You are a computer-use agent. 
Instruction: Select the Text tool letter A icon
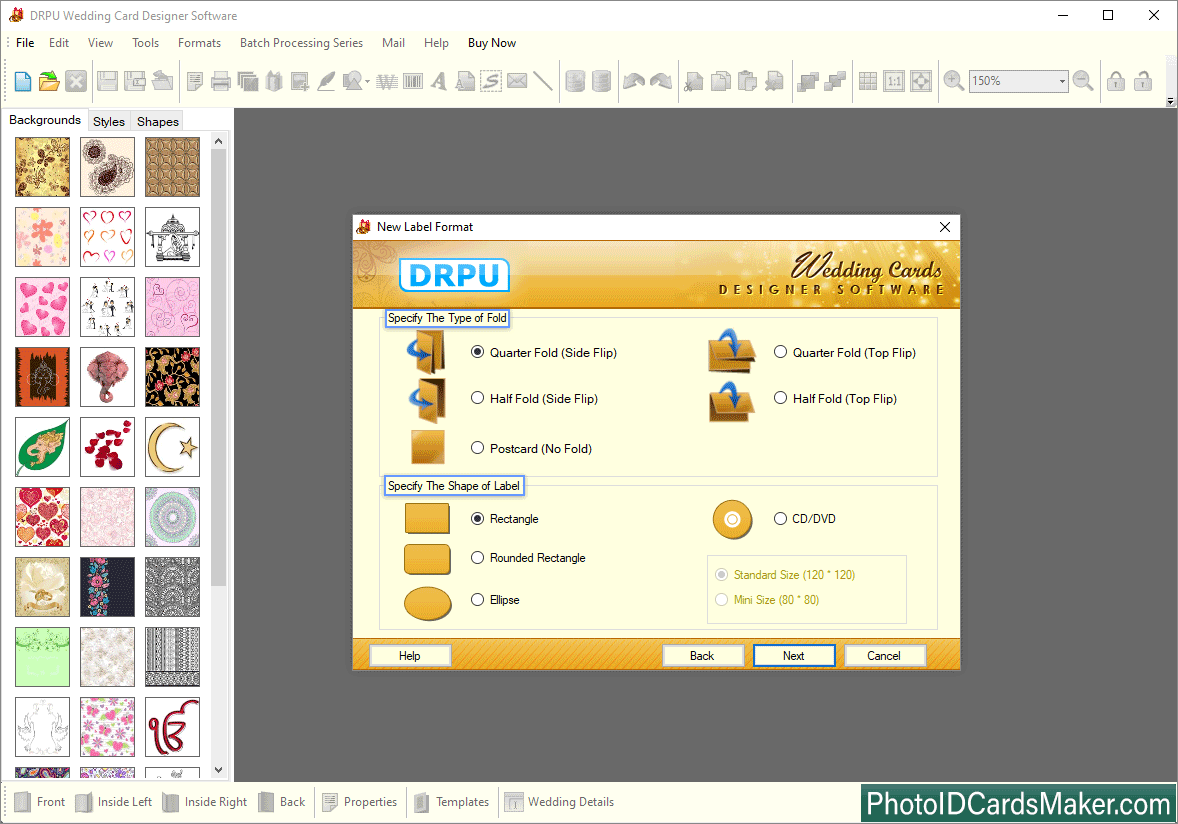point(439,81)
